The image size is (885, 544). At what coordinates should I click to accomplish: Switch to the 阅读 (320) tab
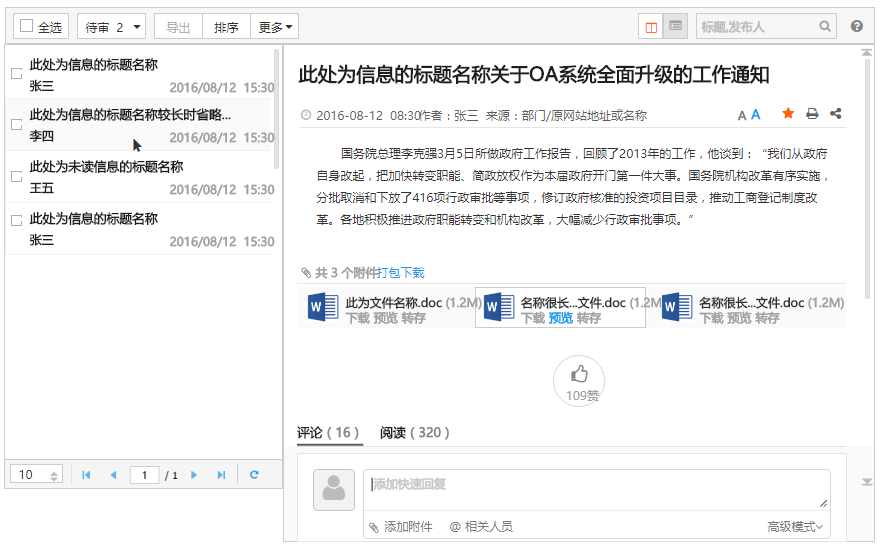pyautogui.click(x=414, y=433)
